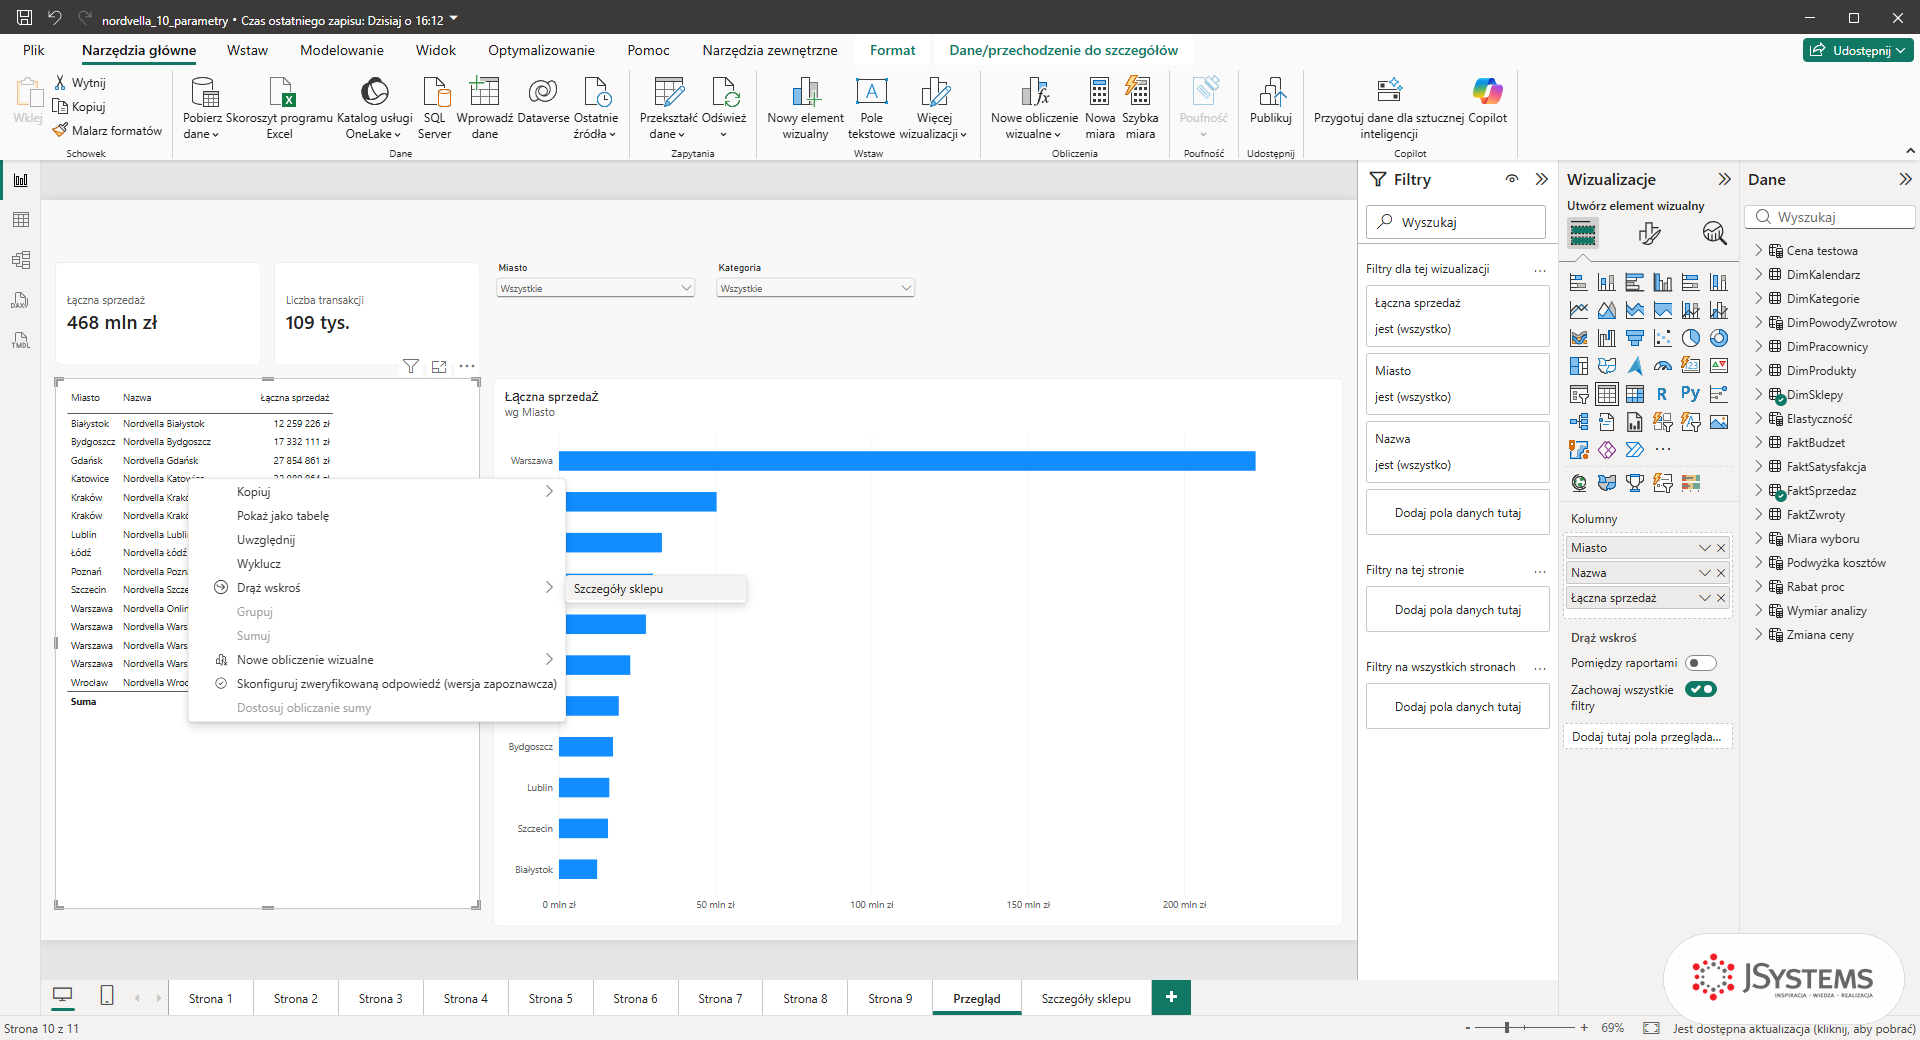Select the Azure Maps visual
1920x1040 pixels.
tap(1634, 366)
